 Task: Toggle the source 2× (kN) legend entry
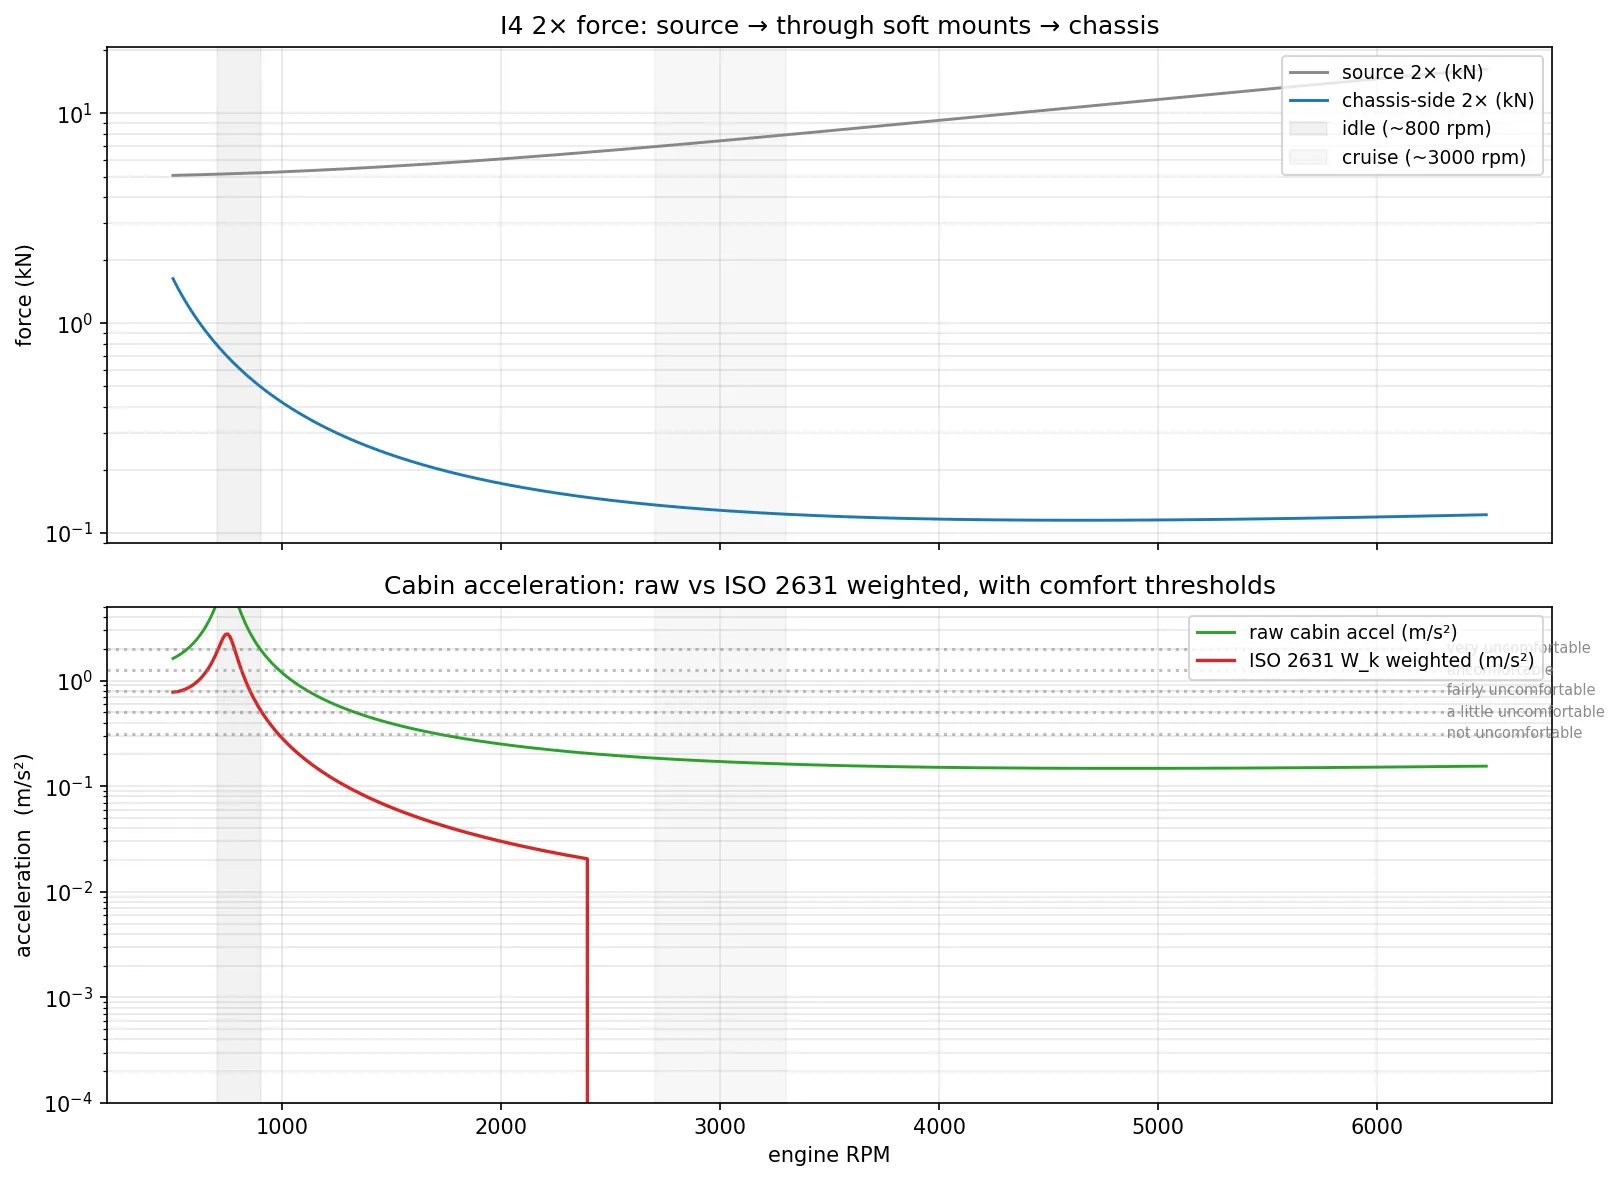1414,71
